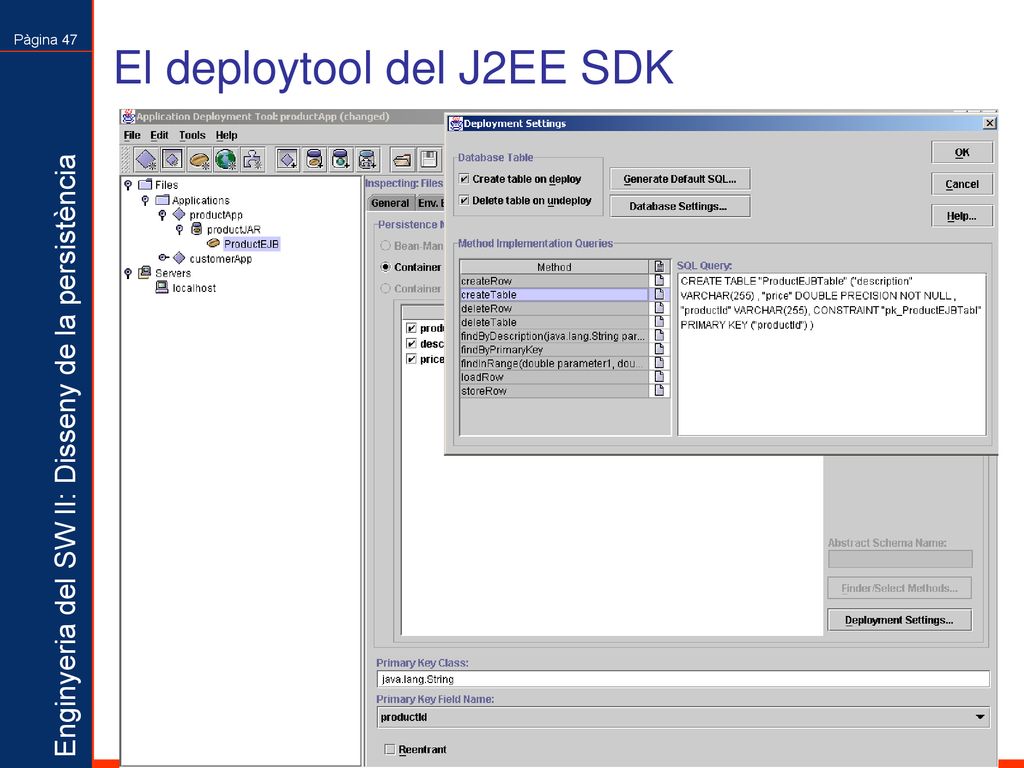The width and height of the screenshot is (1024, 768).
Task: Click the document icon in loadRow row
Action: click(659, 376)
